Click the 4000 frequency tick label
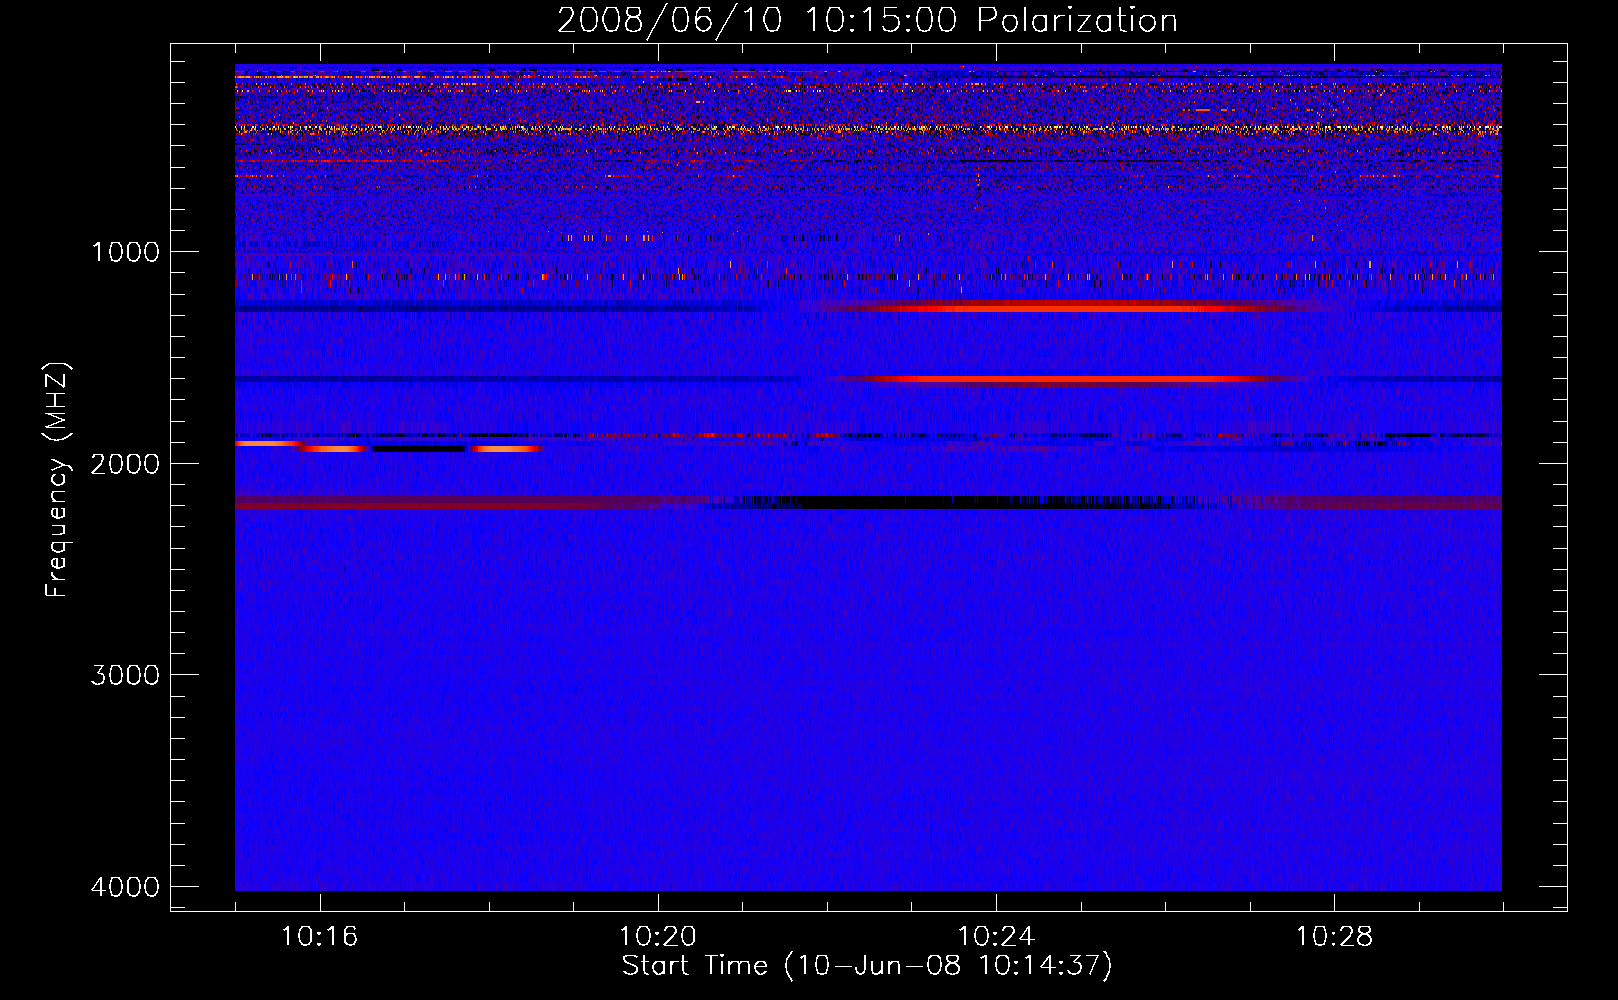This screenshot has height=1000, width=1618. 125,886
